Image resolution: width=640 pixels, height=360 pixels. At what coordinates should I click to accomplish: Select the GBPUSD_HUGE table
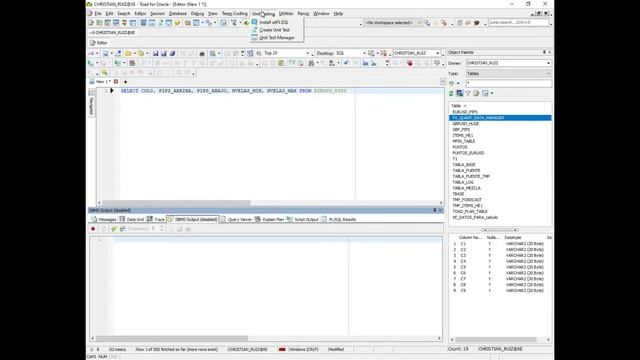click(466, 124)
